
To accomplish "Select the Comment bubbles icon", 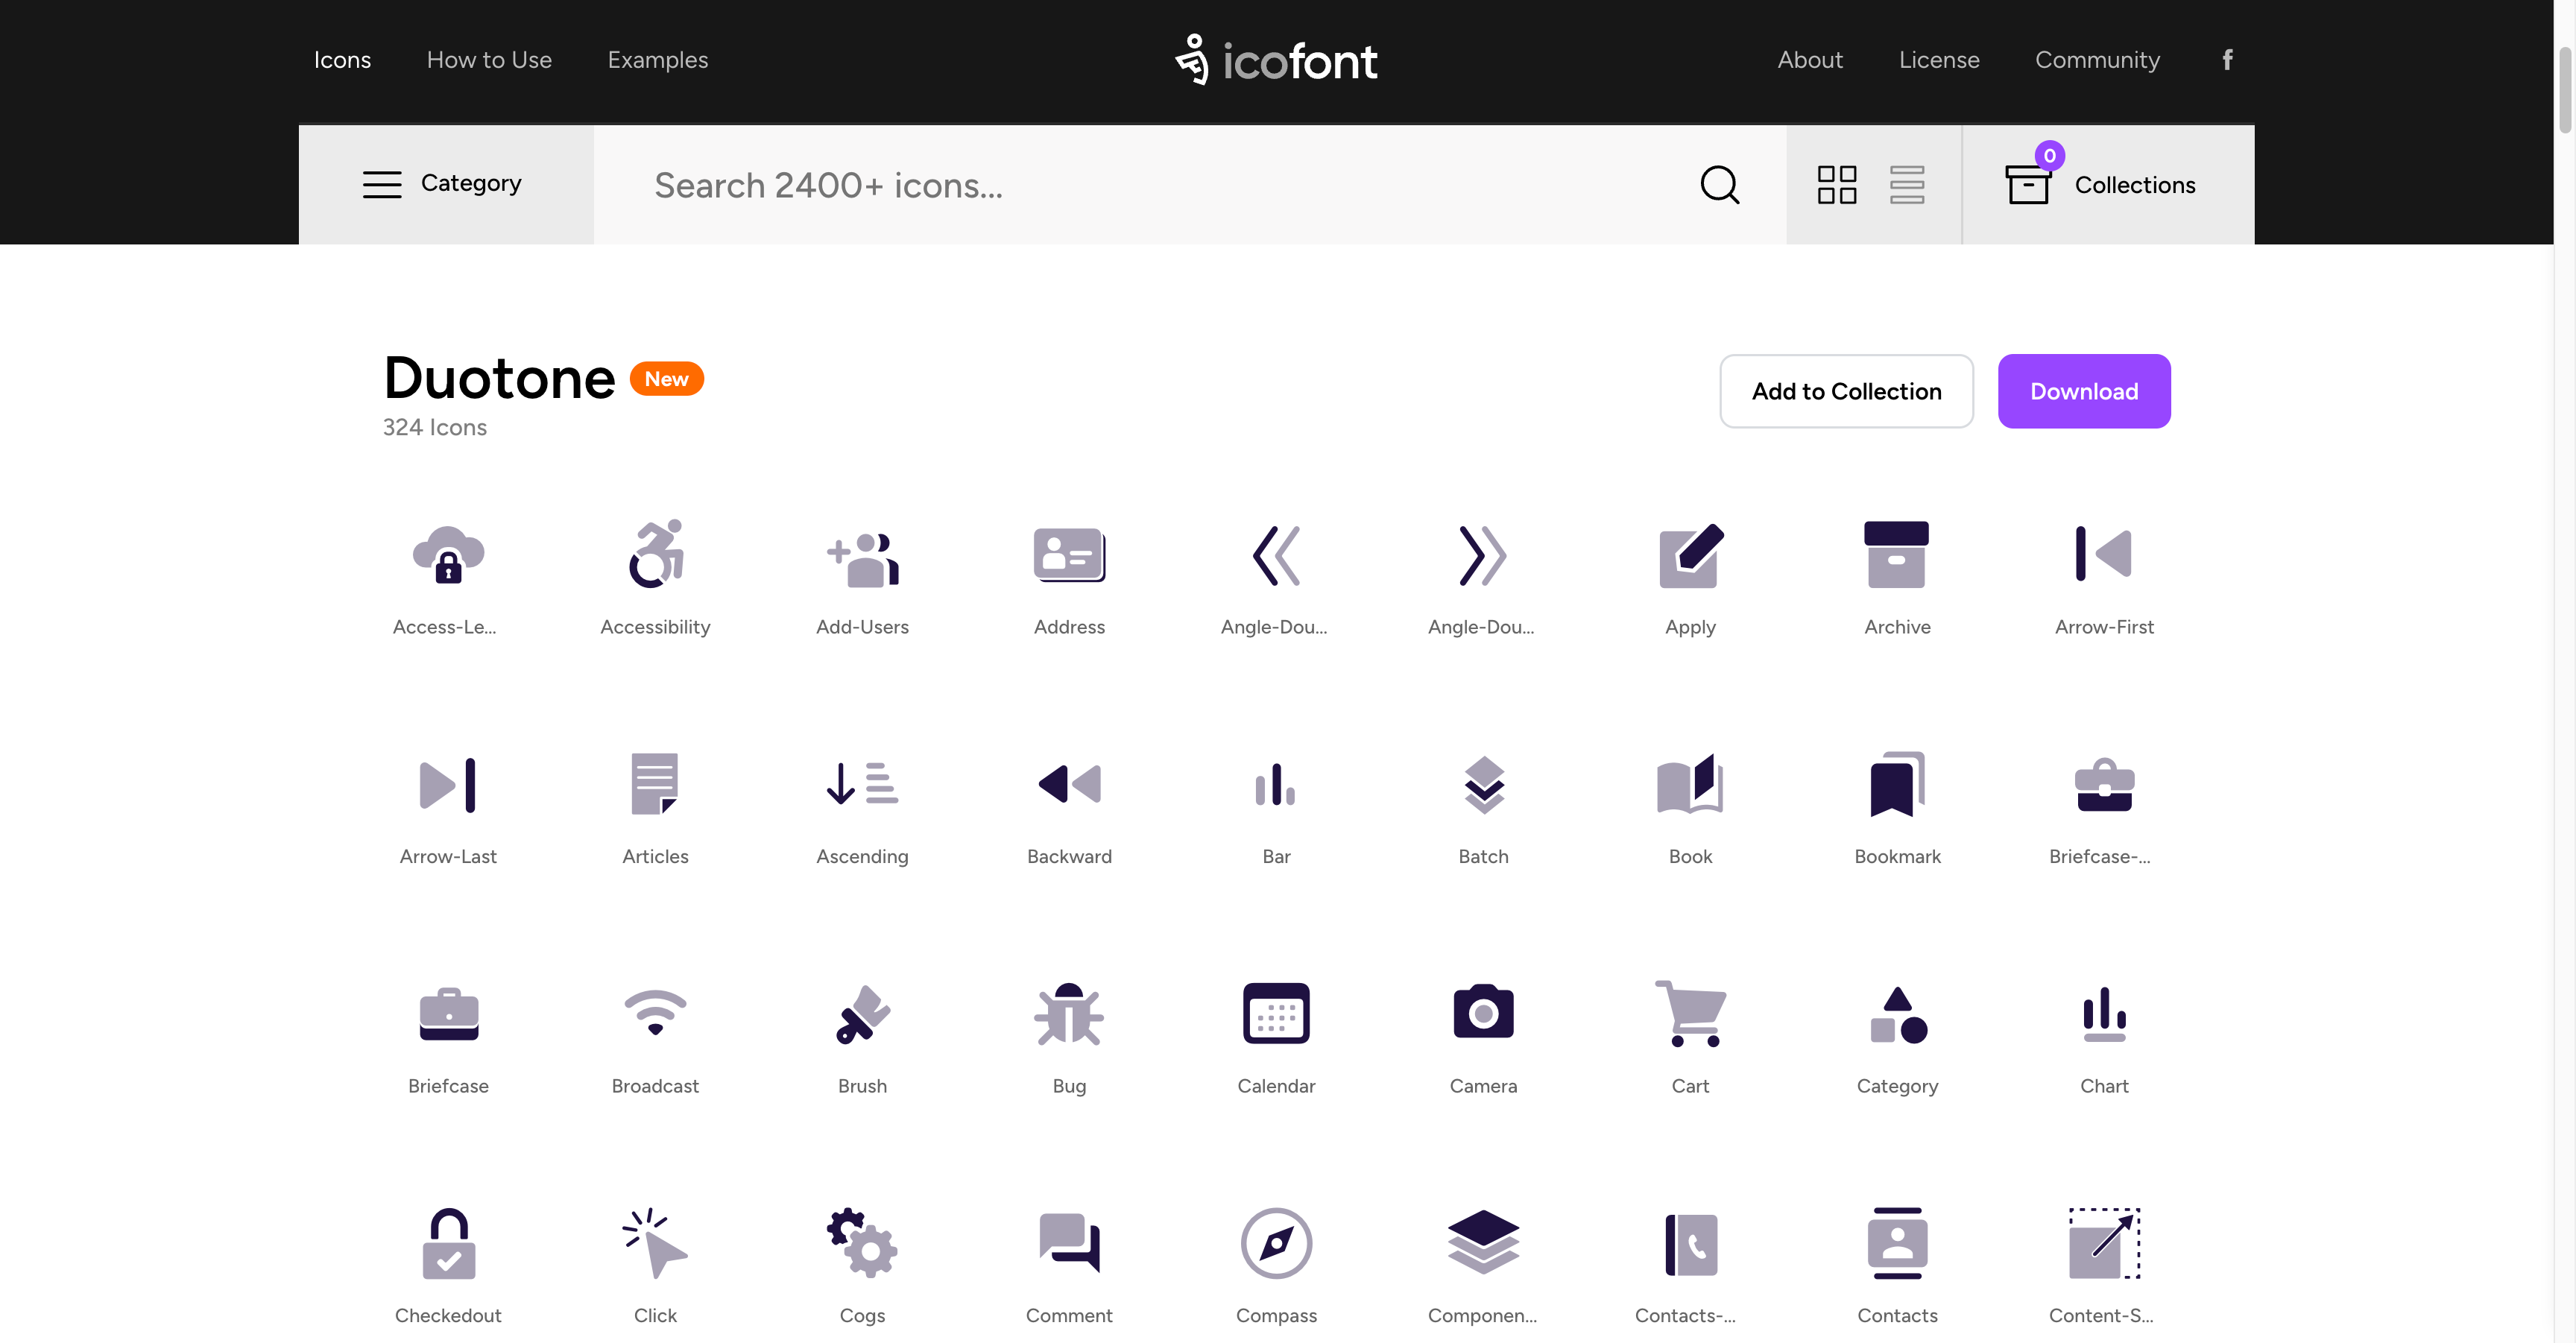I will [1069, 1242].
